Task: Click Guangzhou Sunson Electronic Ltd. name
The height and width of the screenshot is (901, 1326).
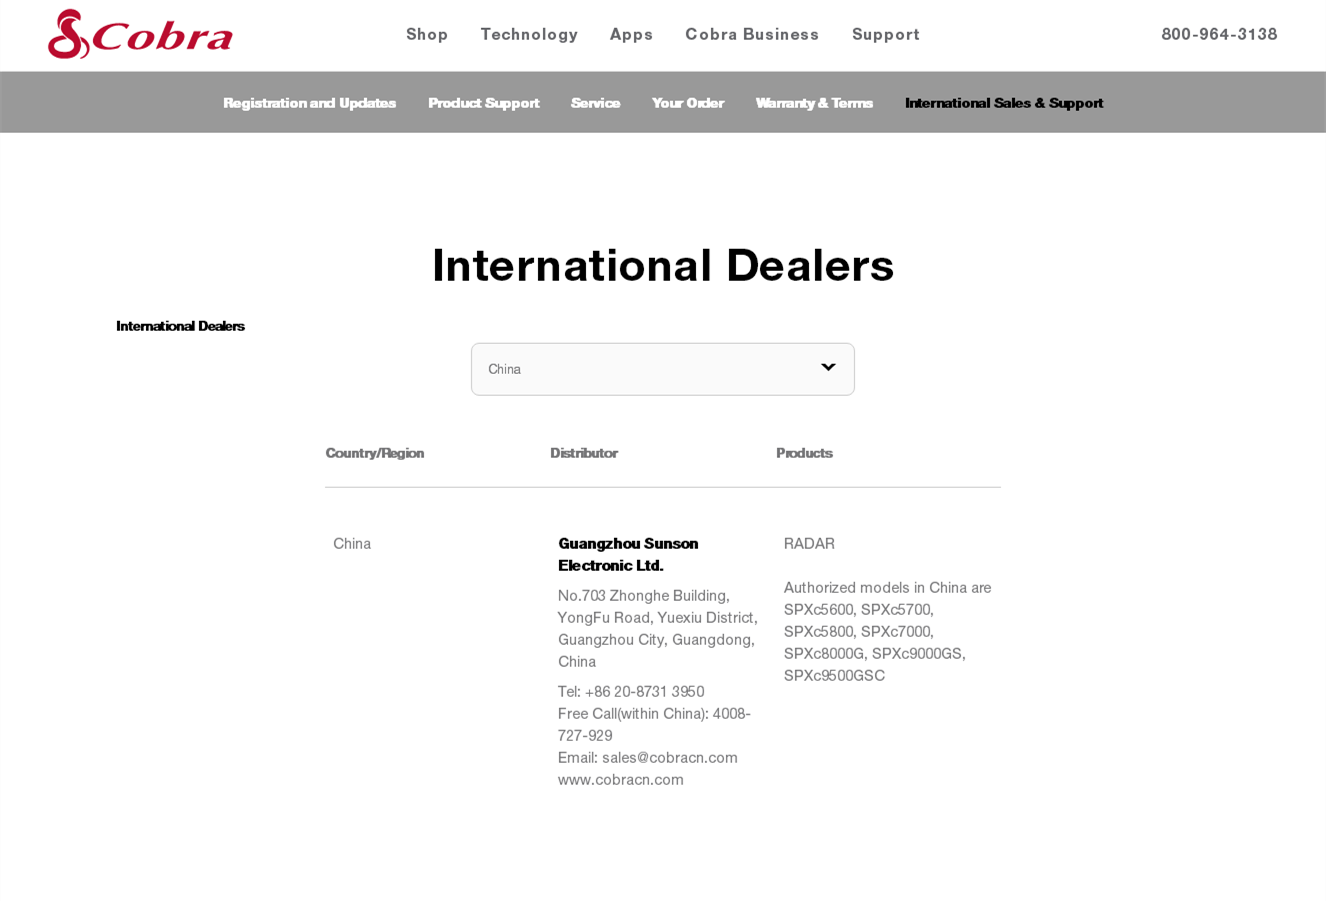Action: point(628,554)
